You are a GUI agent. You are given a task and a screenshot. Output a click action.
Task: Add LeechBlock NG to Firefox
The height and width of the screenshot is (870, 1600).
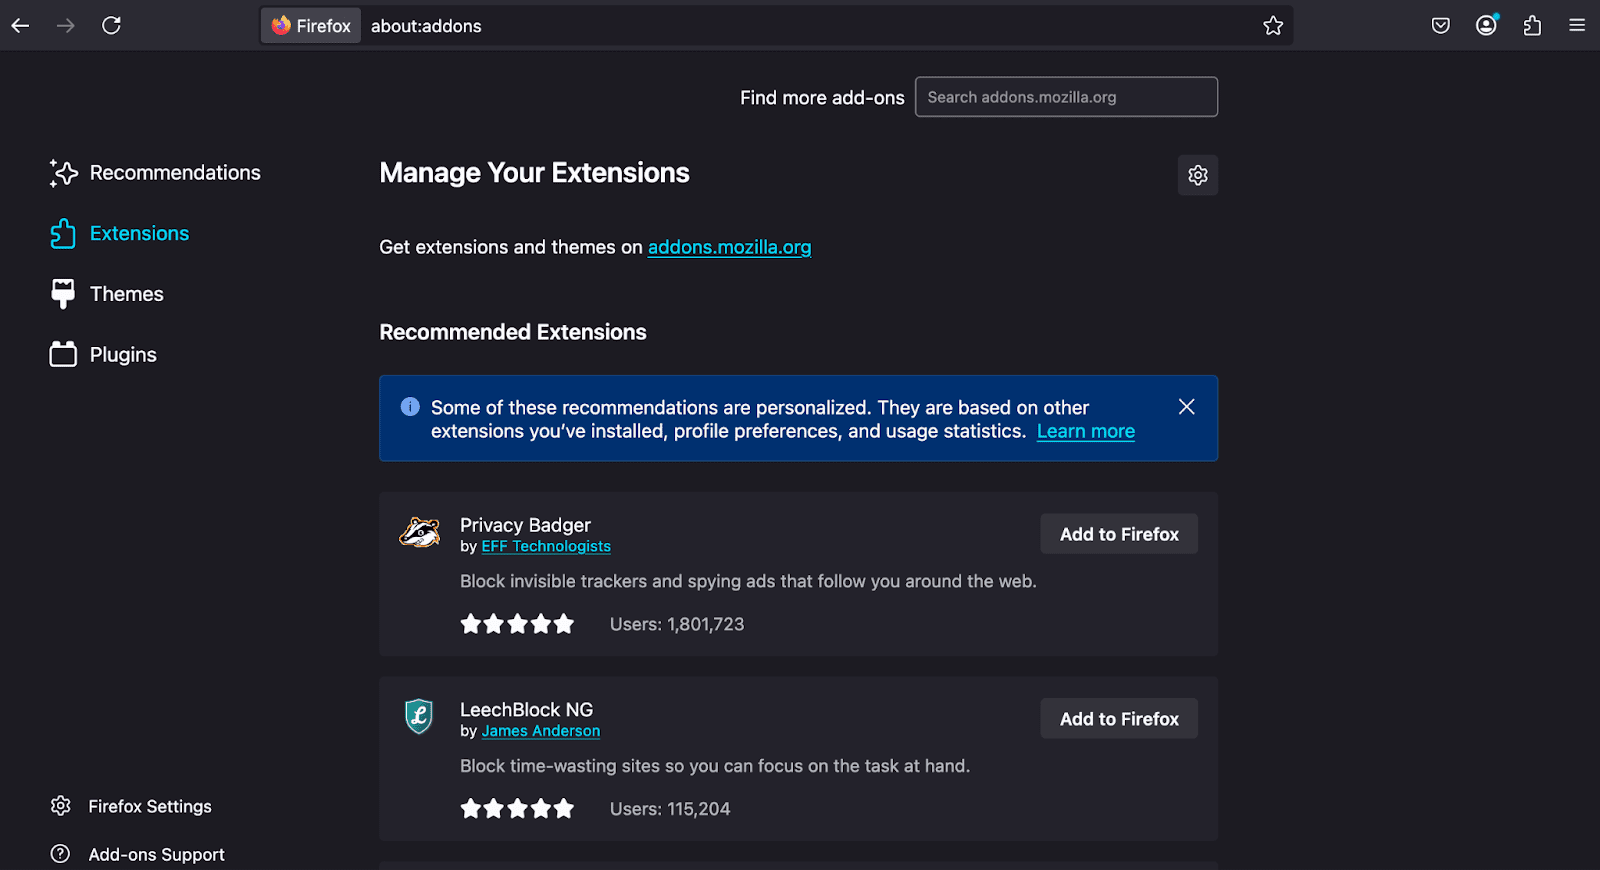pos(1118,719)
